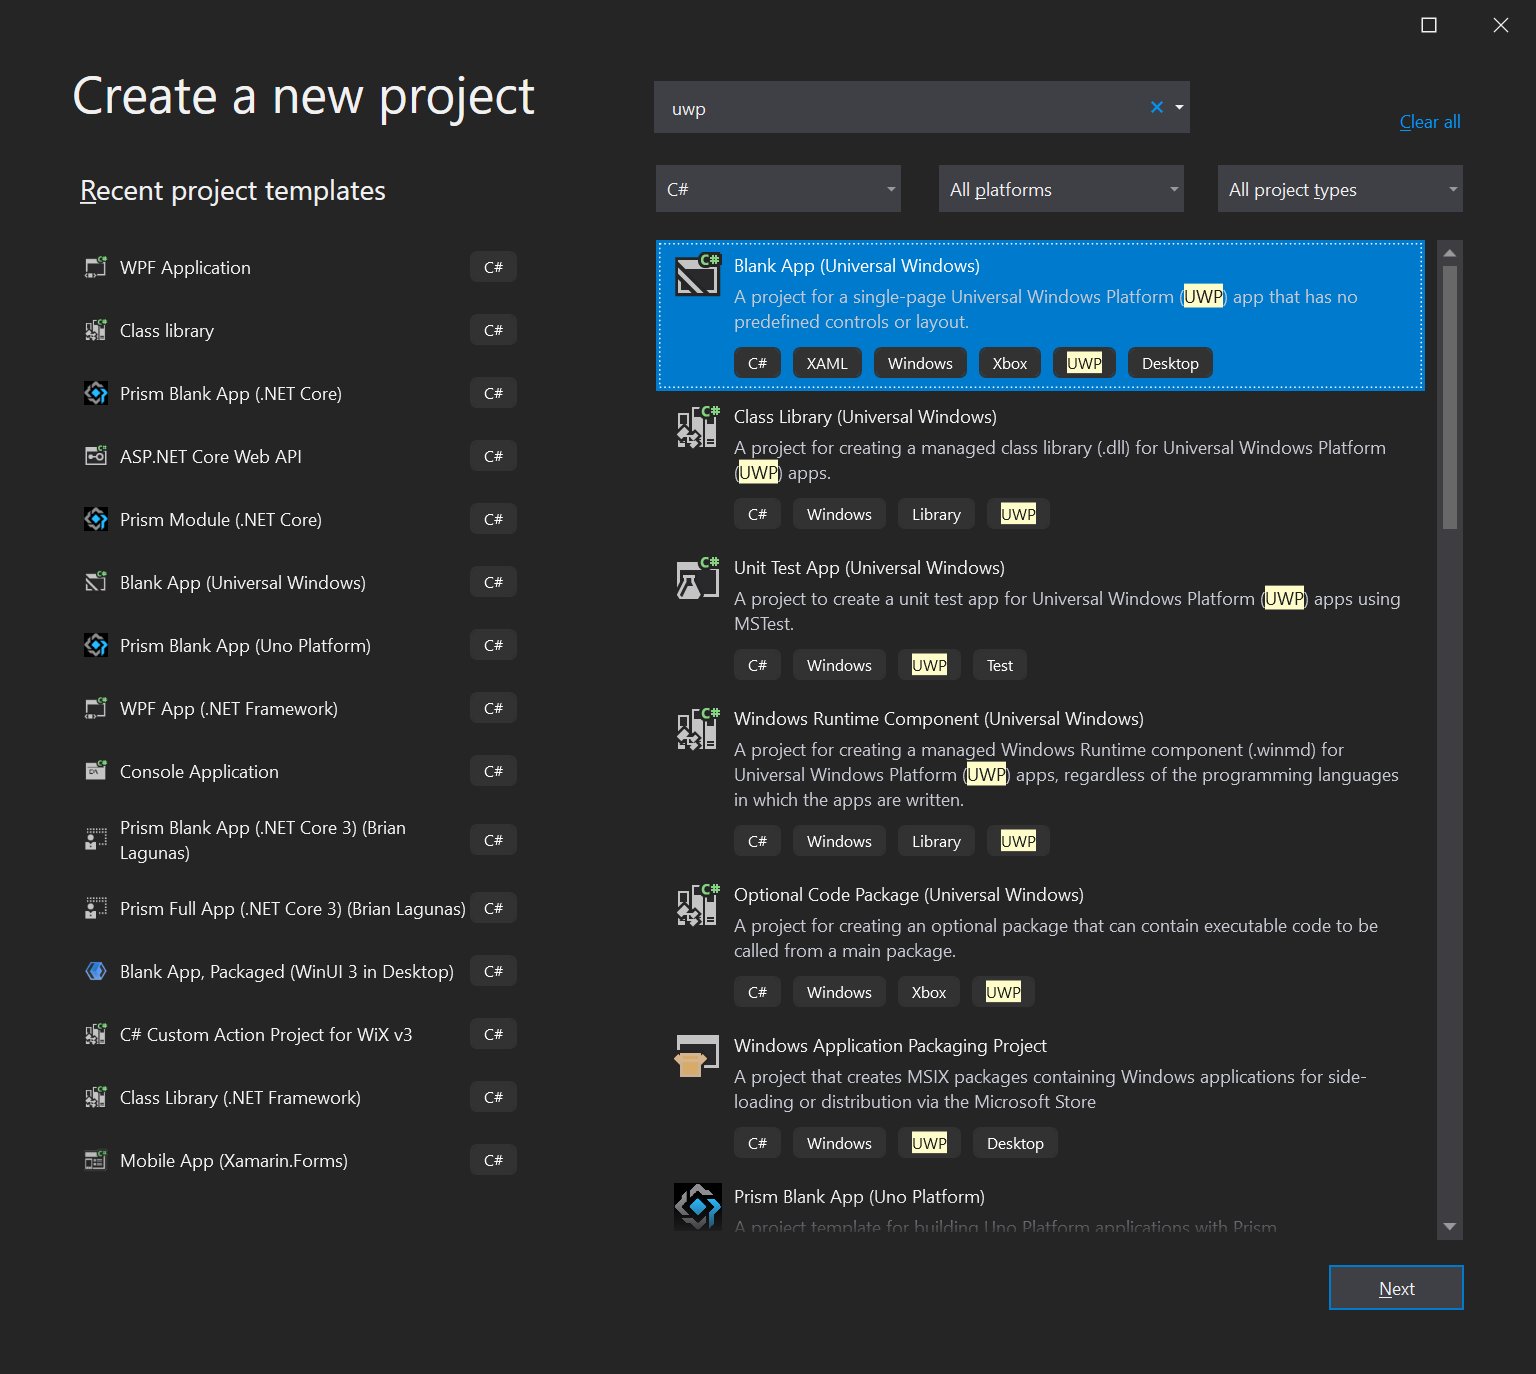This screenshot has width=1536, height=1374.
Task: Click the Windows Runtime Component result icon
Action: coord(698,728)
